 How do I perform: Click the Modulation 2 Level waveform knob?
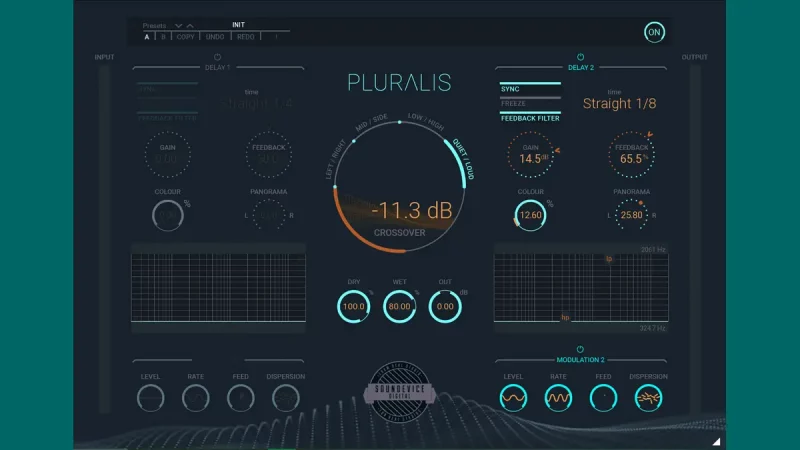coord(513,398)
